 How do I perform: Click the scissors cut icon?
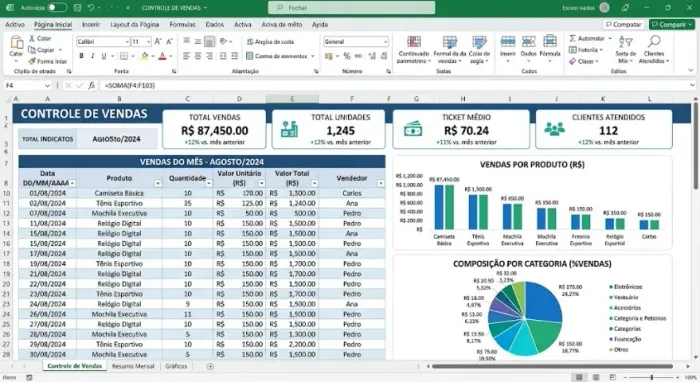tap(32, 38)
